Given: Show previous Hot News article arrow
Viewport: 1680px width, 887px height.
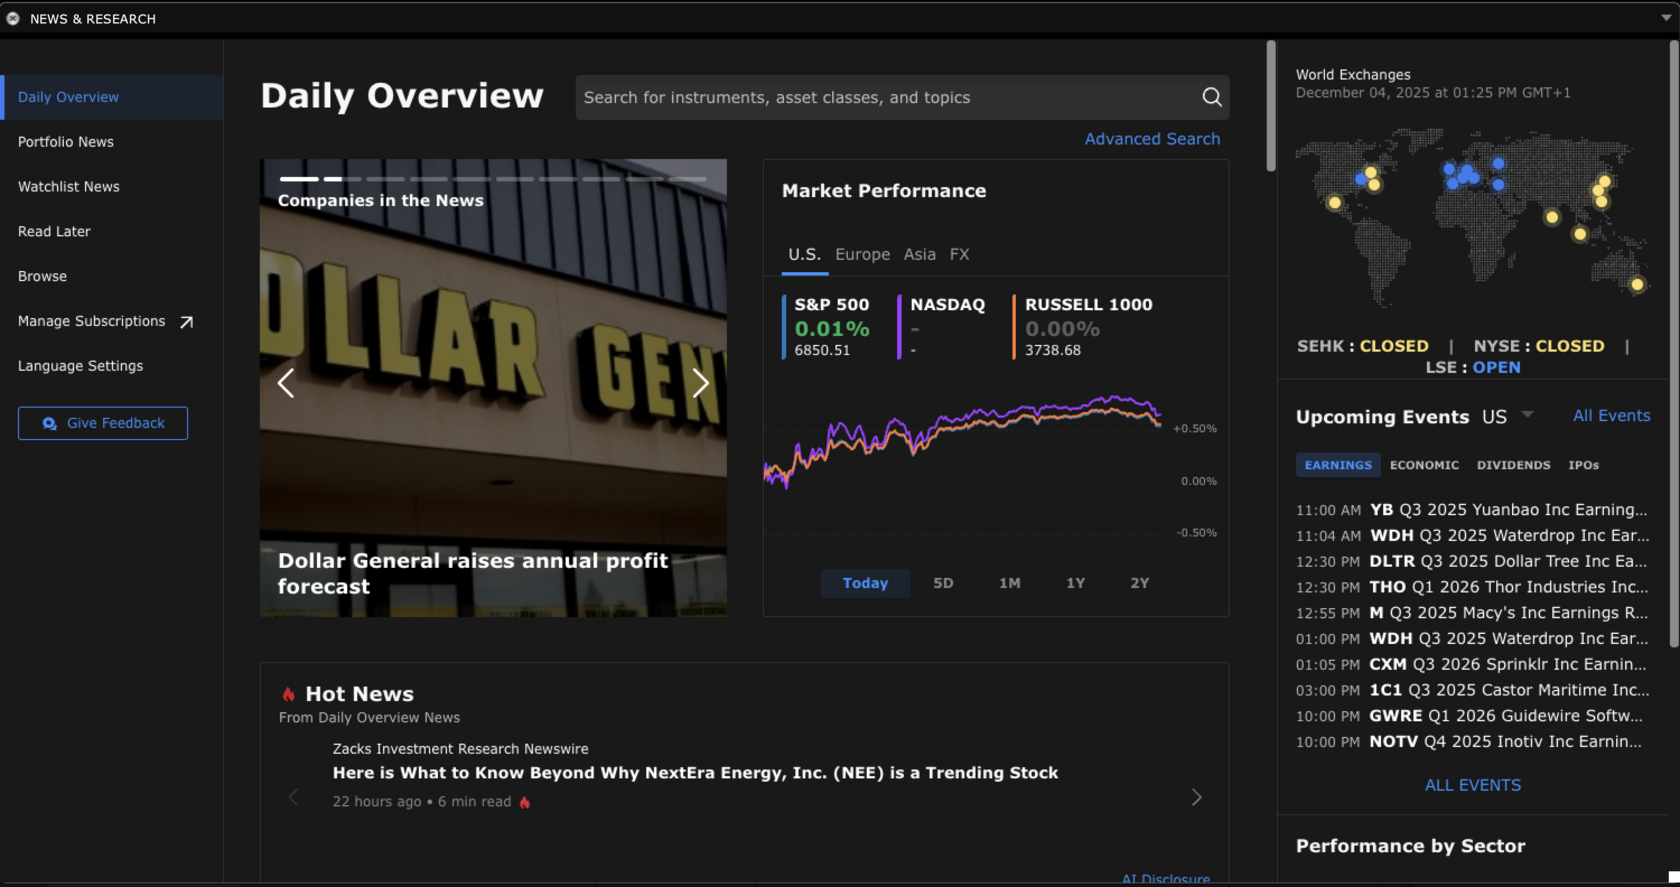Looking at the screenshot, I should [293, 797].
